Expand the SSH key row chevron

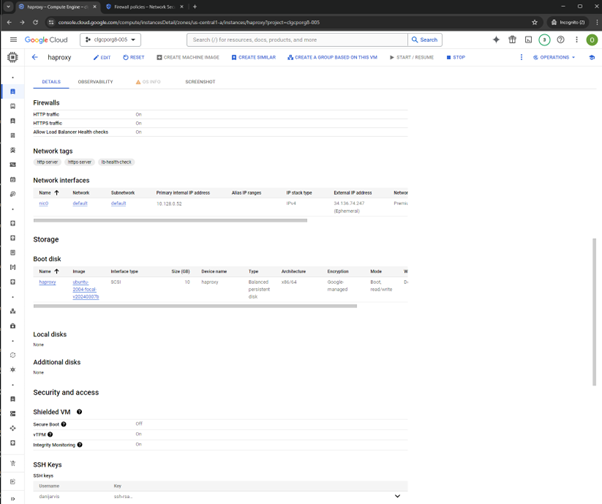point(397,496)
